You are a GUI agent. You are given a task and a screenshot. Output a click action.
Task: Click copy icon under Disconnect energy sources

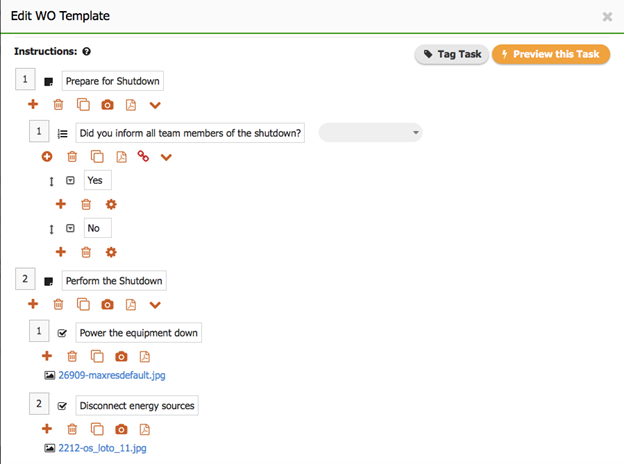point(97,429)
